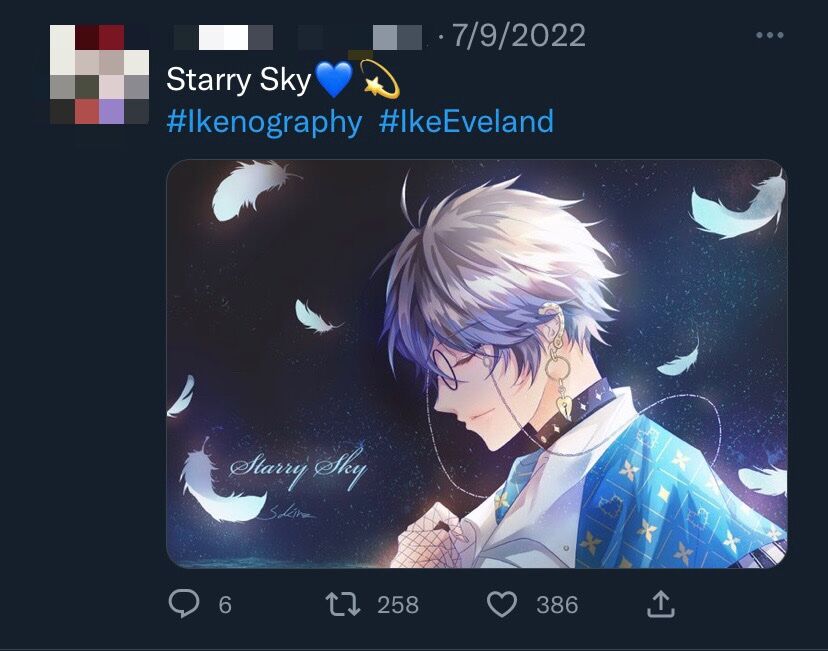Expand the anime character artwork image
This screenshot has height=651, width=828.
point(477,364)
